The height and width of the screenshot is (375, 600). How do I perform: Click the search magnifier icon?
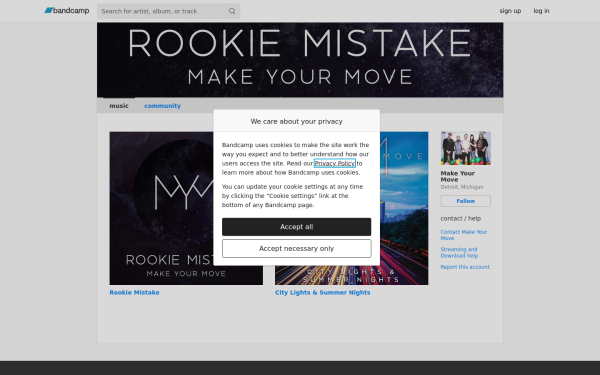[x=232, y=11]
